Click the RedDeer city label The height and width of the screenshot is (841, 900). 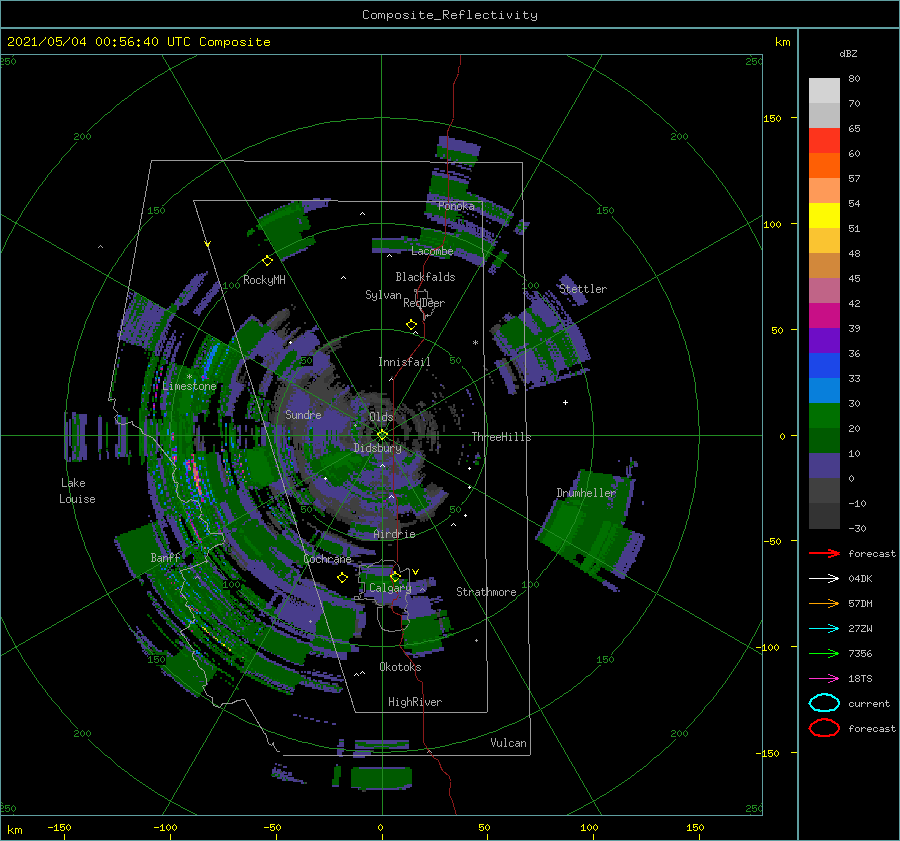click(424, 303)
